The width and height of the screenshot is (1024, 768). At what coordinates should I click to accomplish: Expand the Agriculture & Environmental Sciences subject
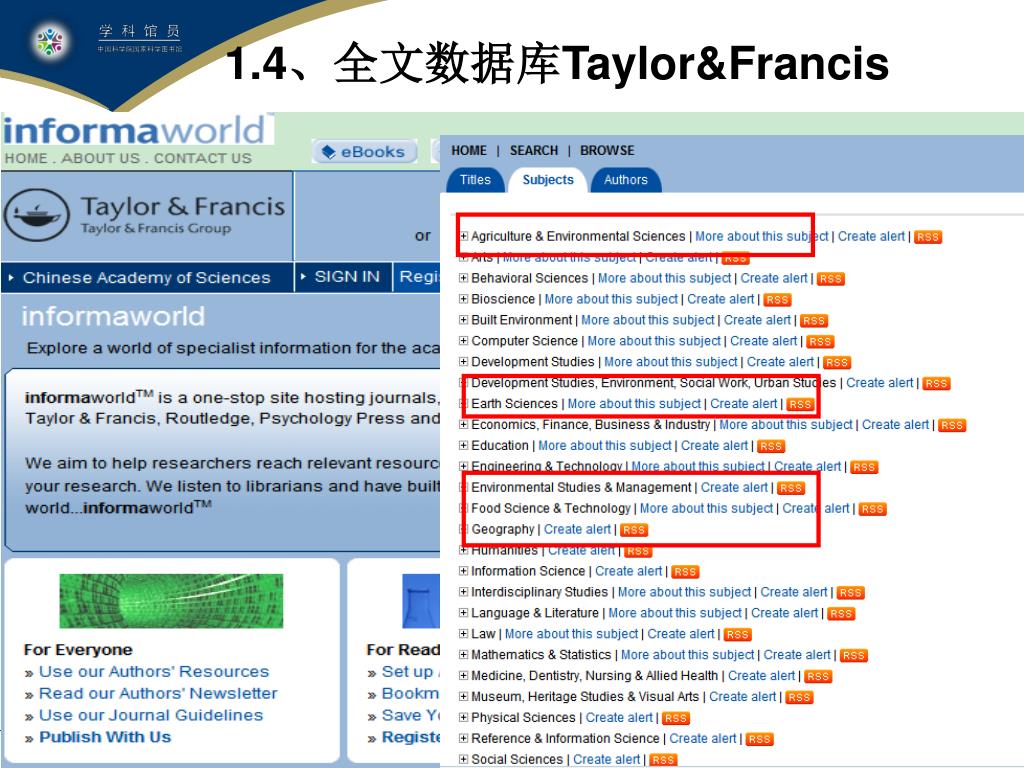click(x=464, y=236)
